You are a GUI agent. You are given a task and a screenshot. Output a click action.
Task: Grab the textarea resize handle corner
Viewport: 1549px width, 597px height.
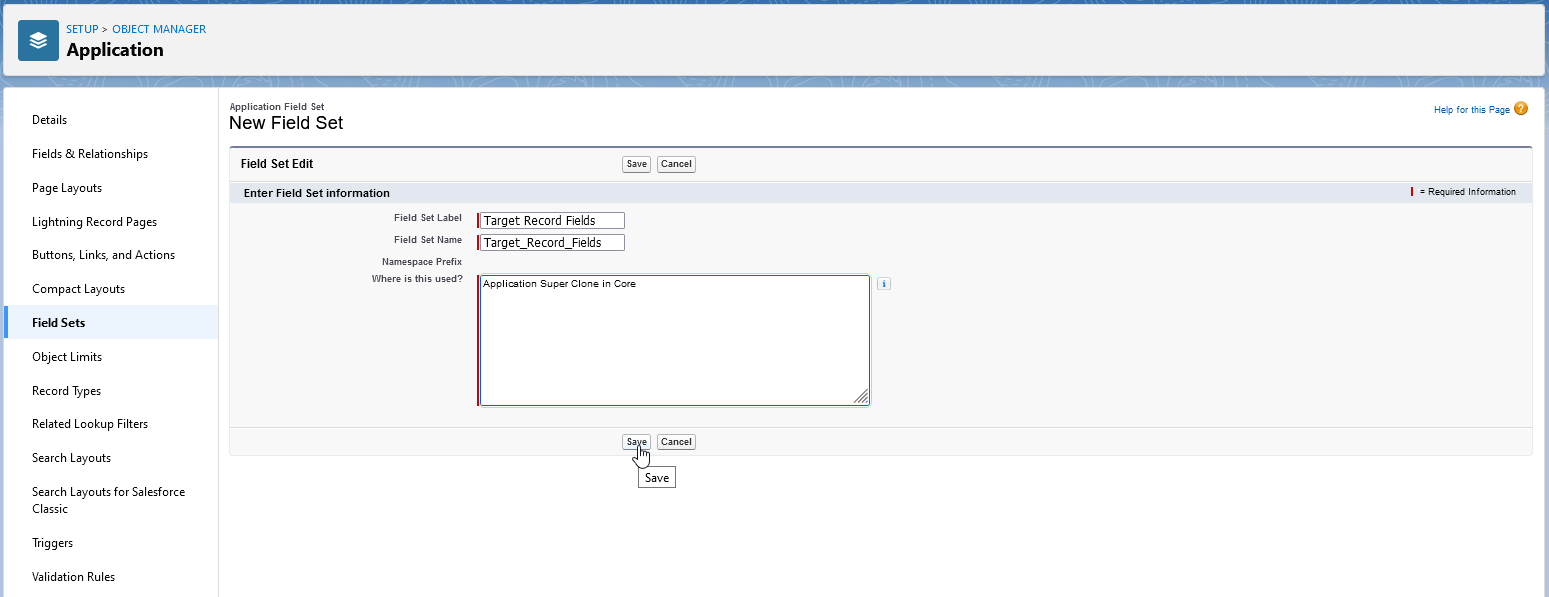861,397
